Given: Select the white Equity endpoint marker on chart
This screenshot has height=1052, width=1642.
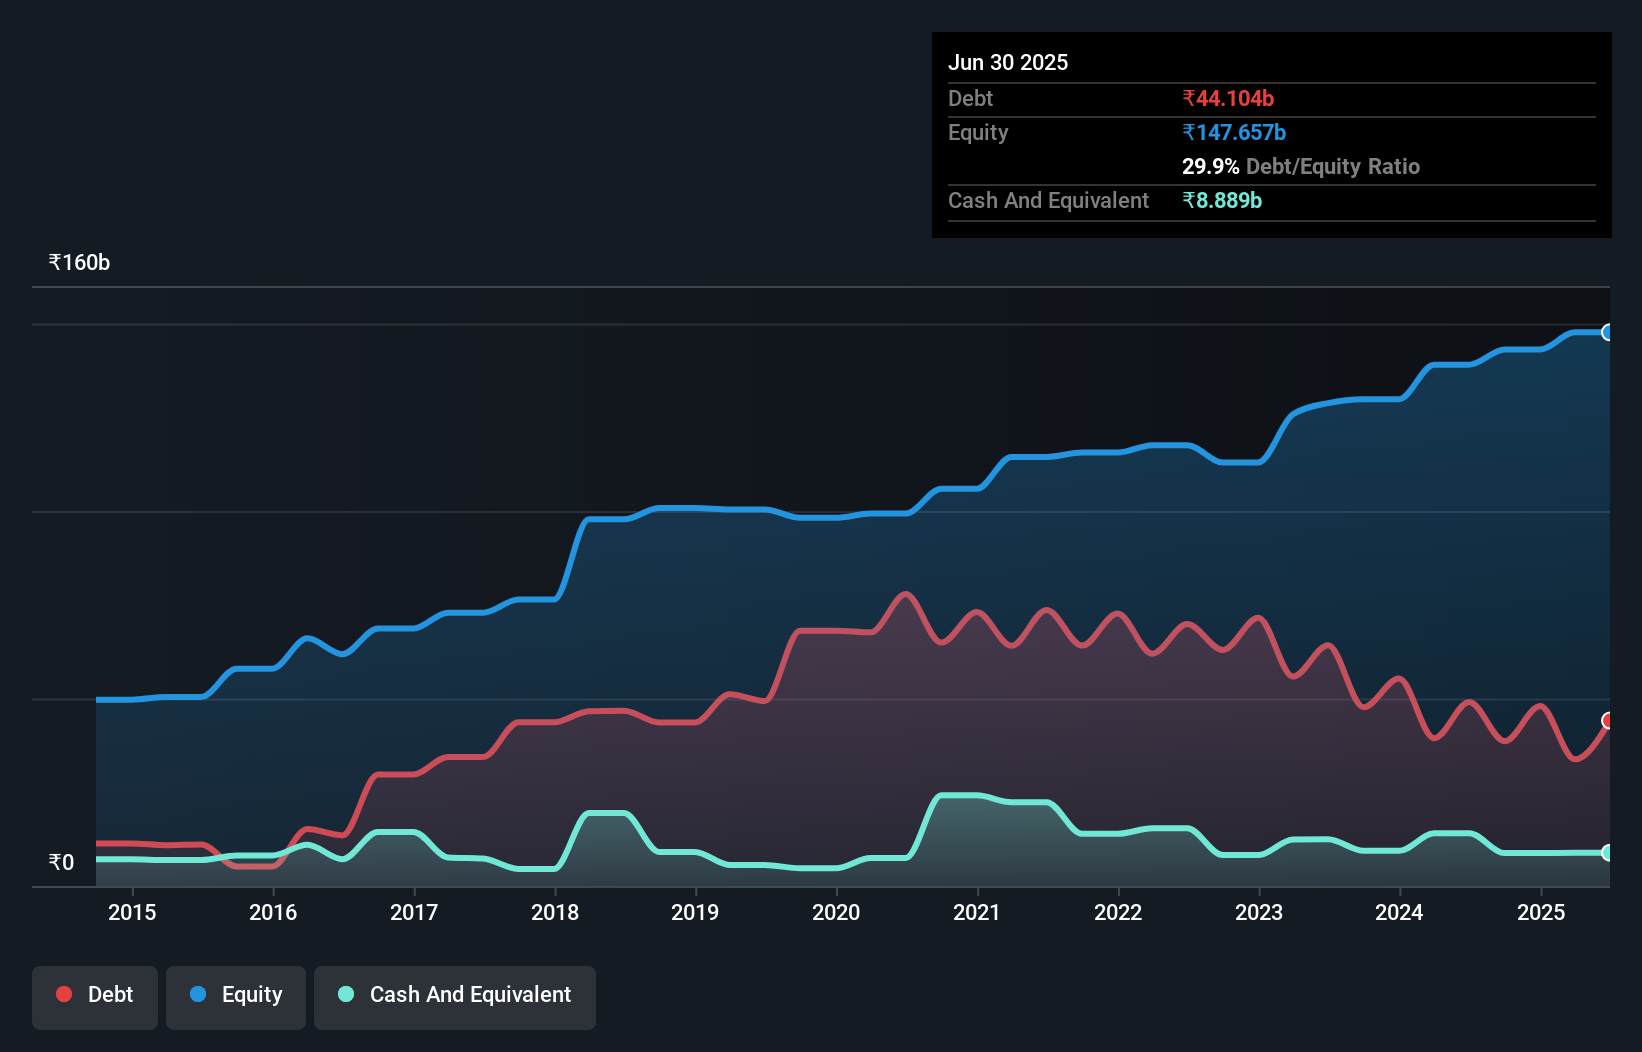Looking at the screenshot, I should coord(1607,332).
